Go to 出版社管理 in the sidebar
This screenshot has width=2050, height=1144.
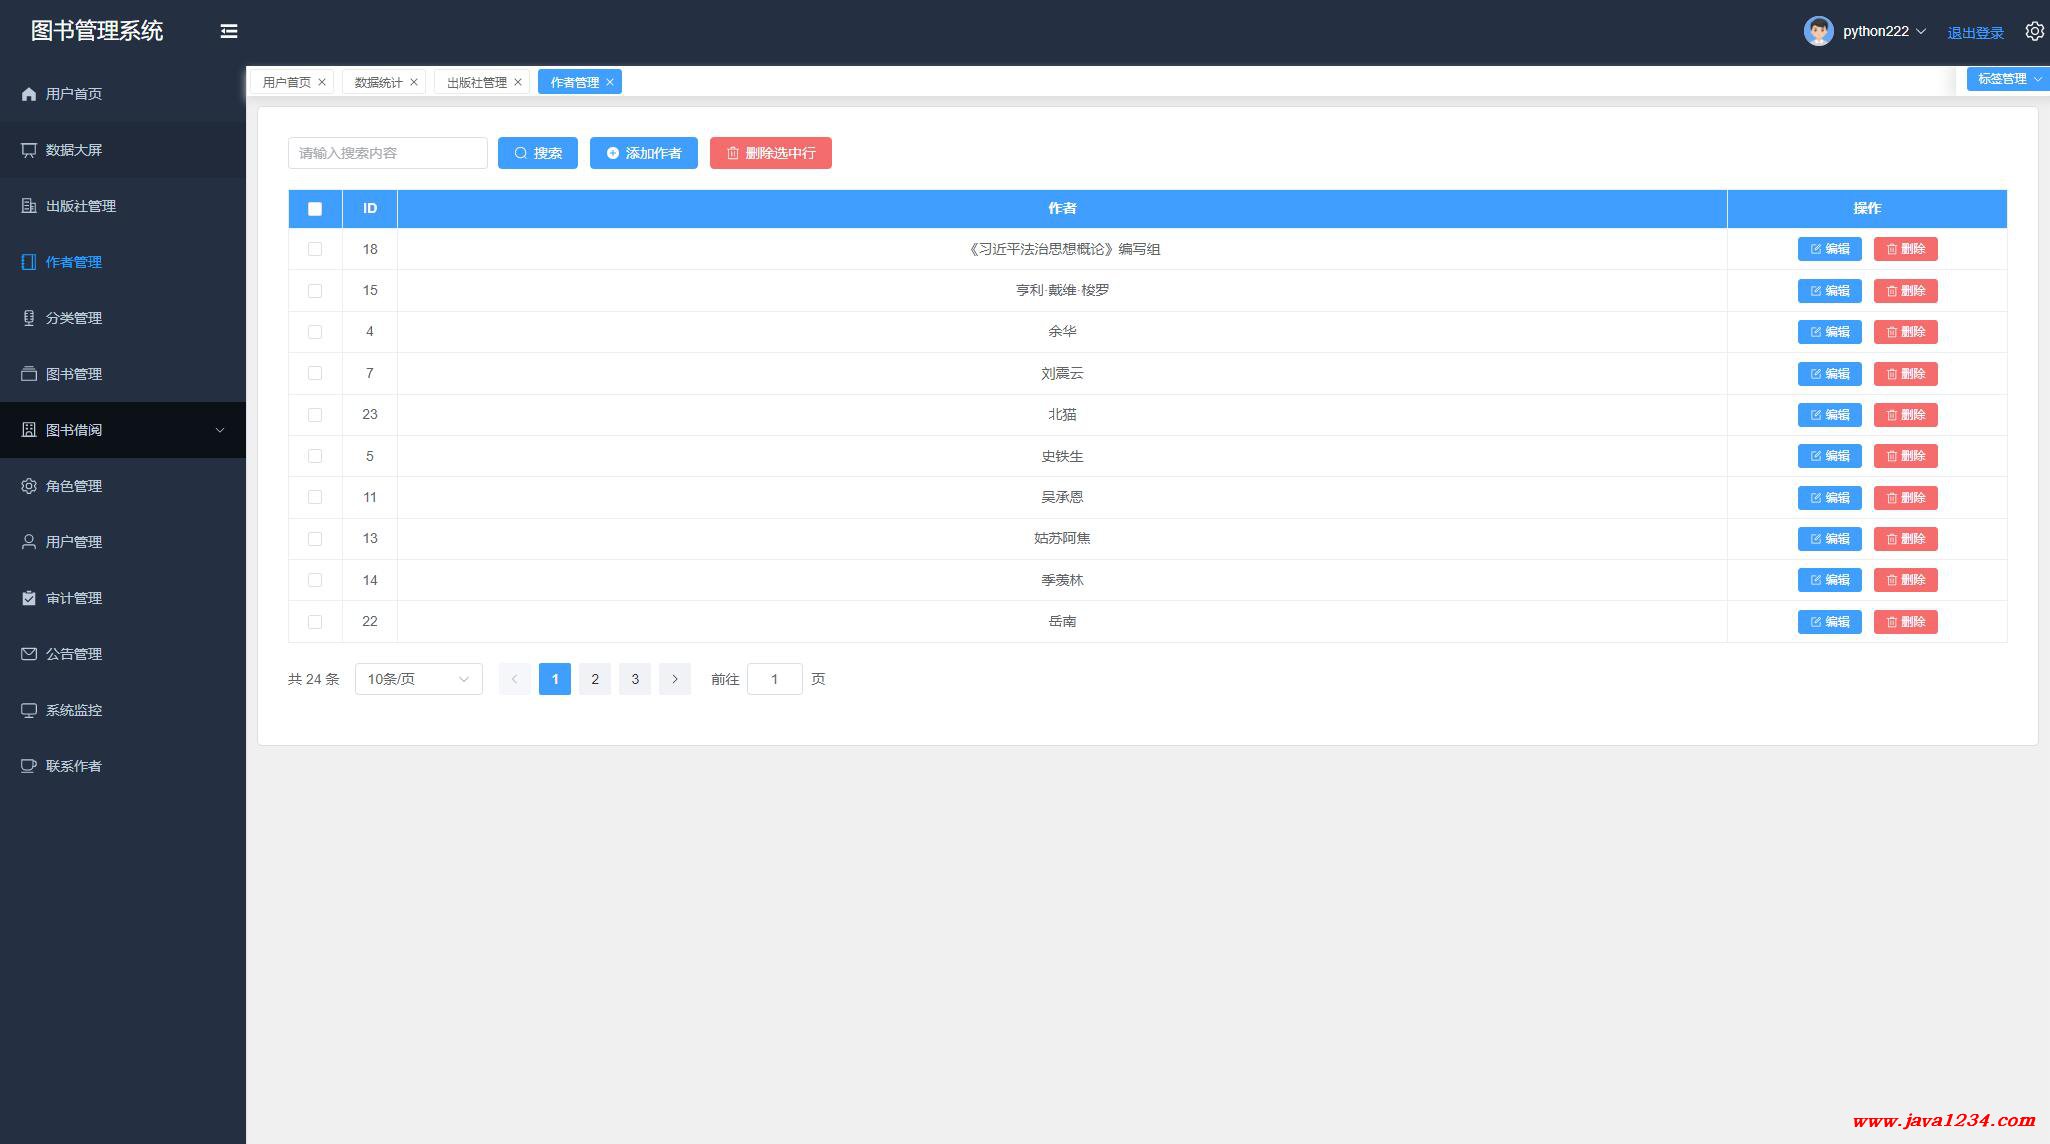tap(80, 206)
